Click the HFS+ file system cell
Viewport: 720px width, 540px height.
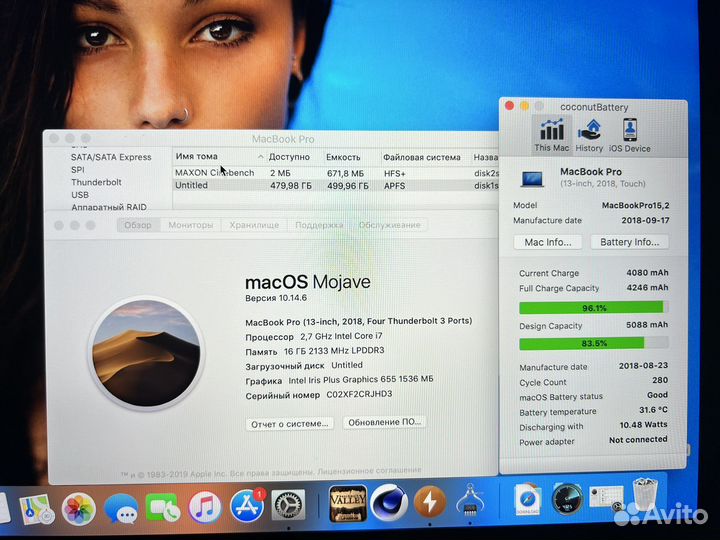click(x=395, y=174)
